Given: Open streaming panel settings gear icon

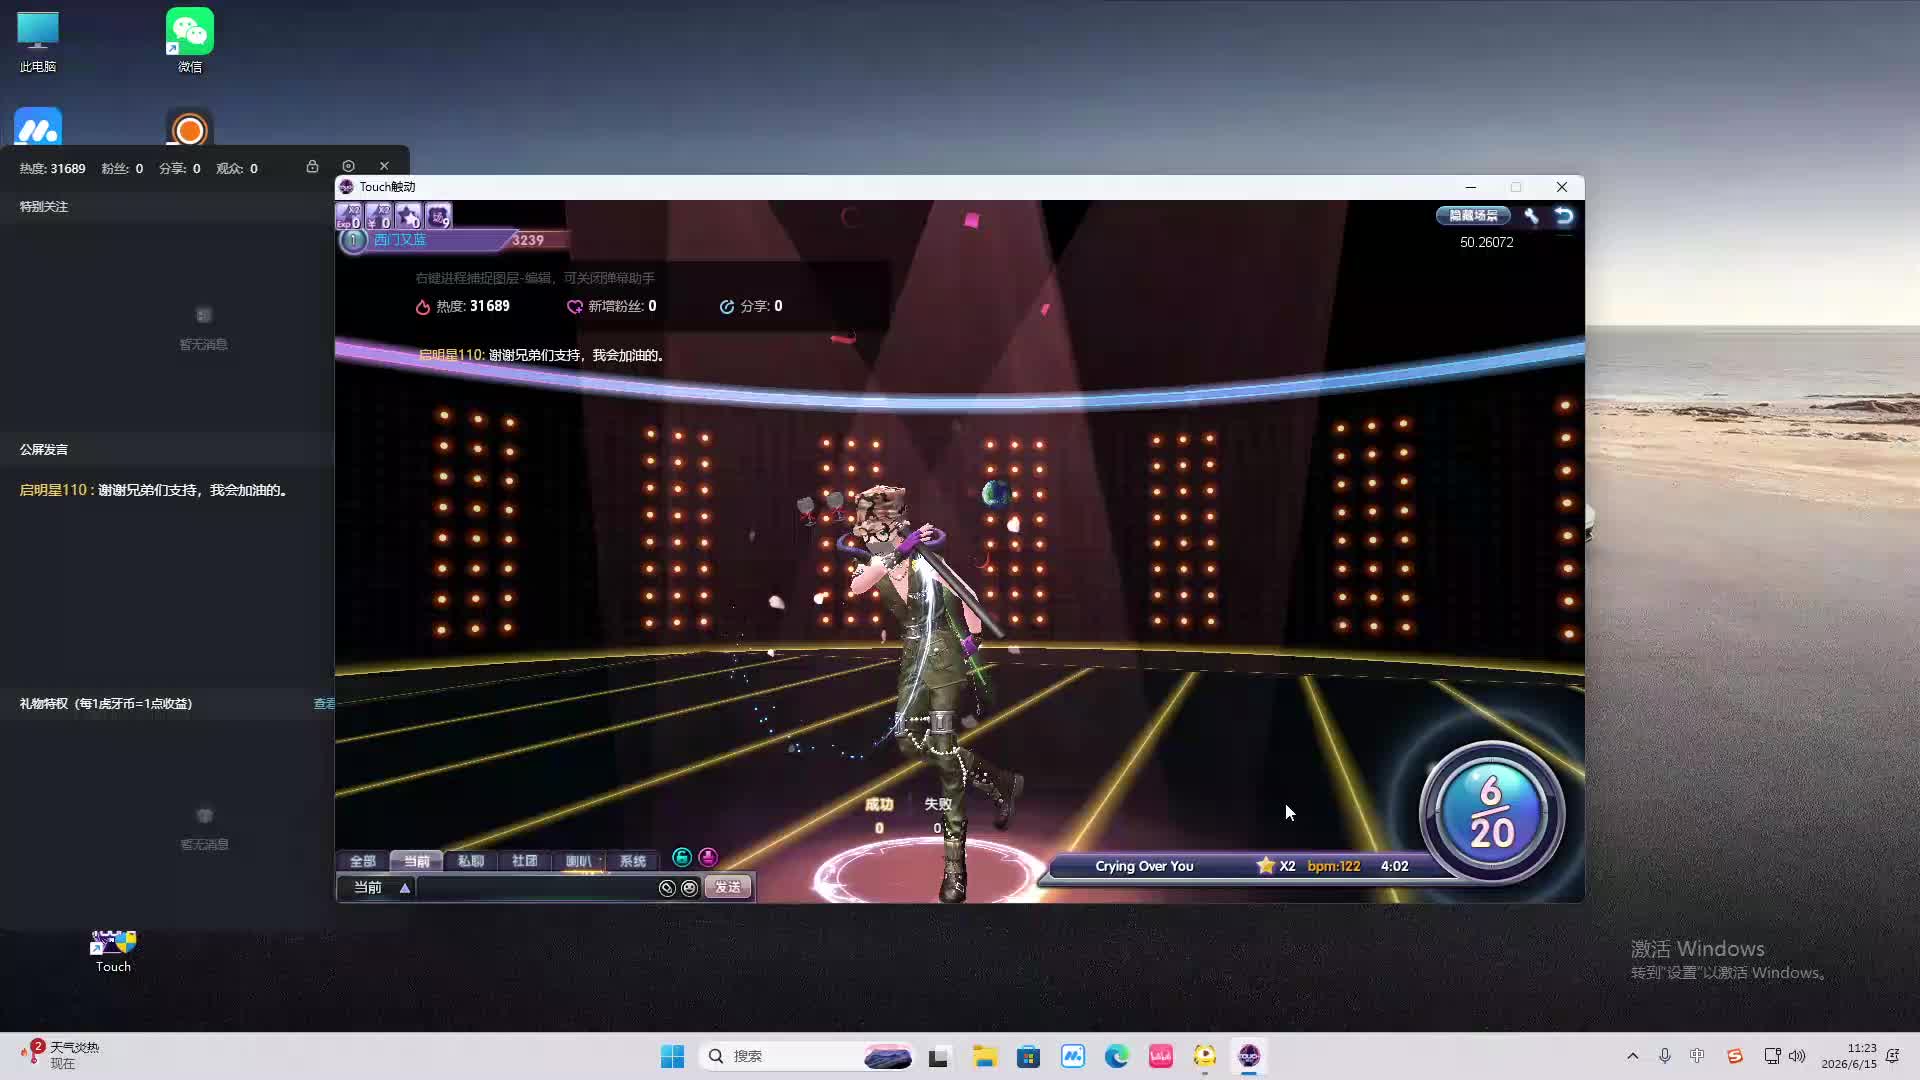Looking at the screenshot, I should [x=348, y=166].
